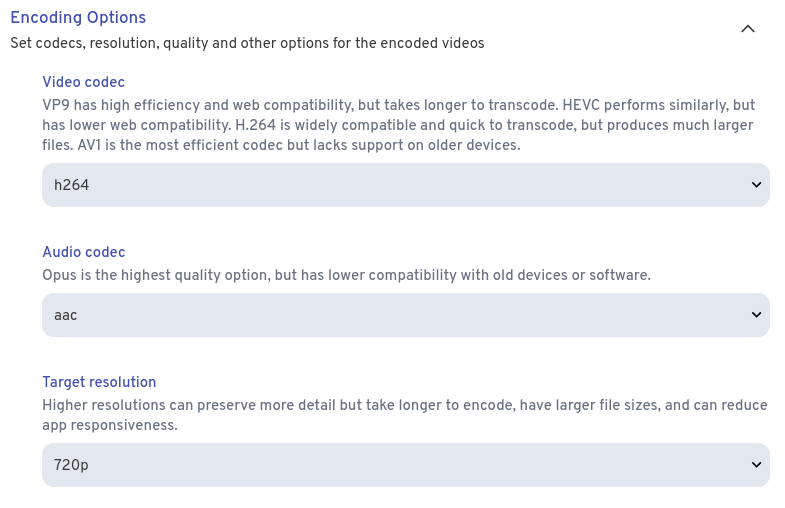This screenshot has width=785, height=508.
Task: Click the arrow on the 720p dropdown
Action: [755, 465]
